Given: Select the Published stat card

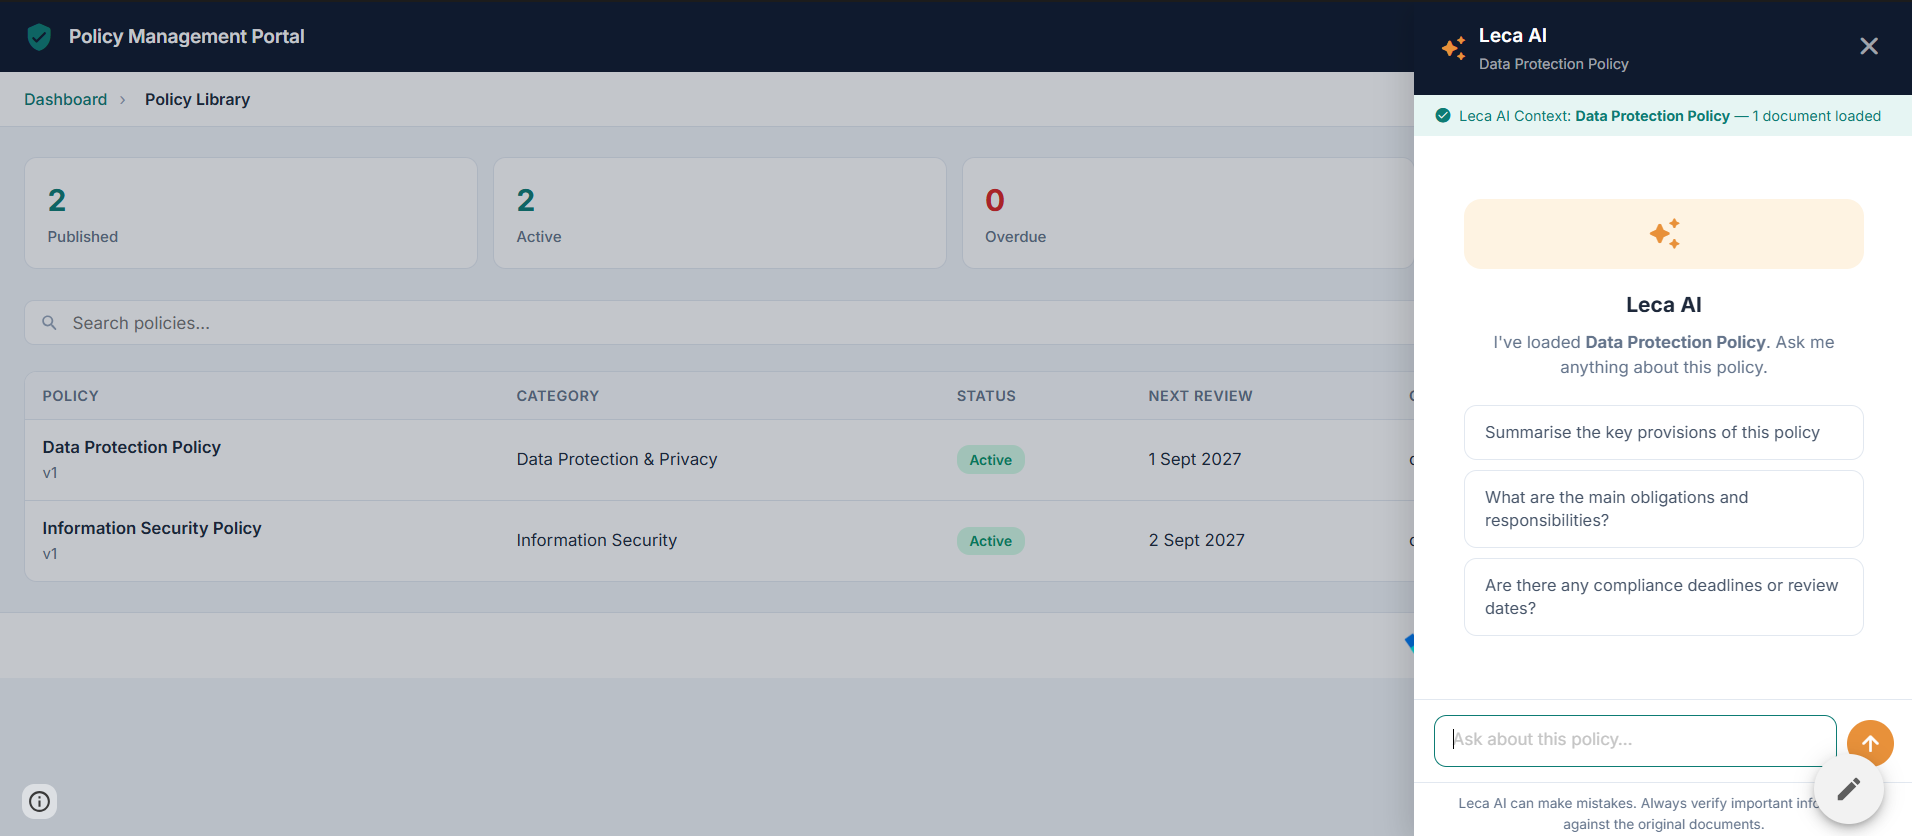Looking at the screenshot, I should 251,213.
